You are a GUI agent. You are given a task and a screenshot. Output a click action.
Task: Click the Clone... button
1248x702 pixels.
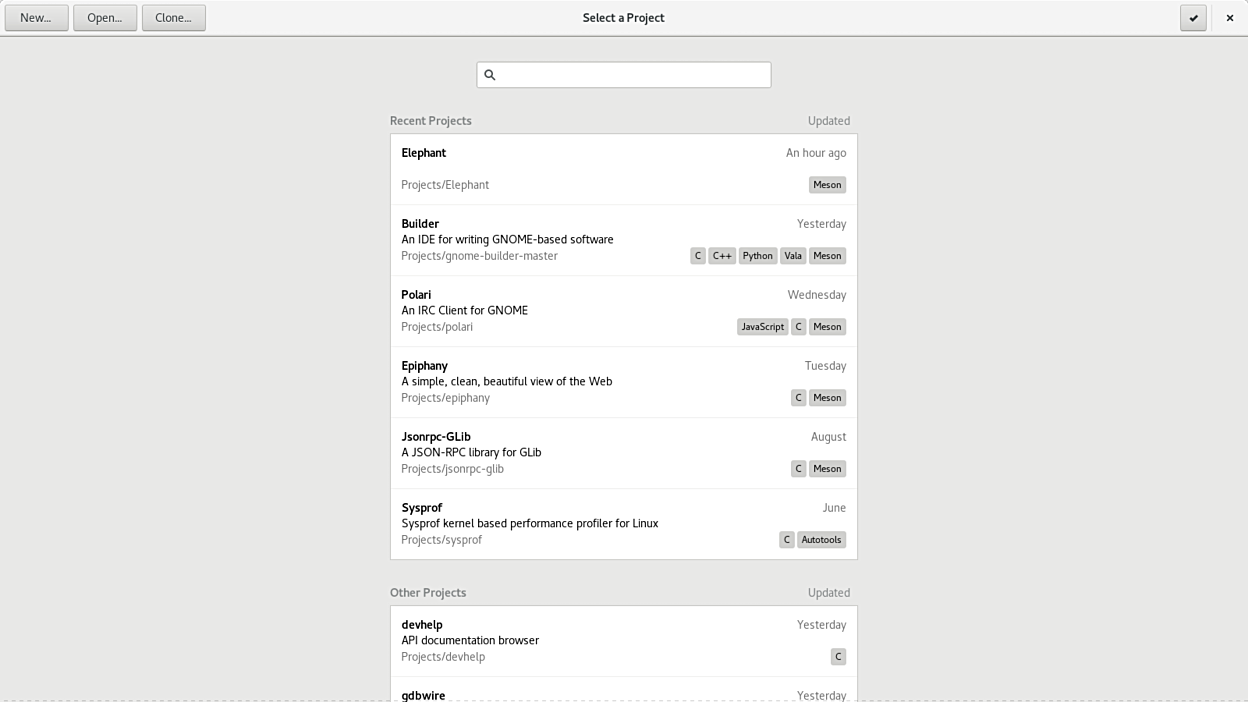click(173, 18)
